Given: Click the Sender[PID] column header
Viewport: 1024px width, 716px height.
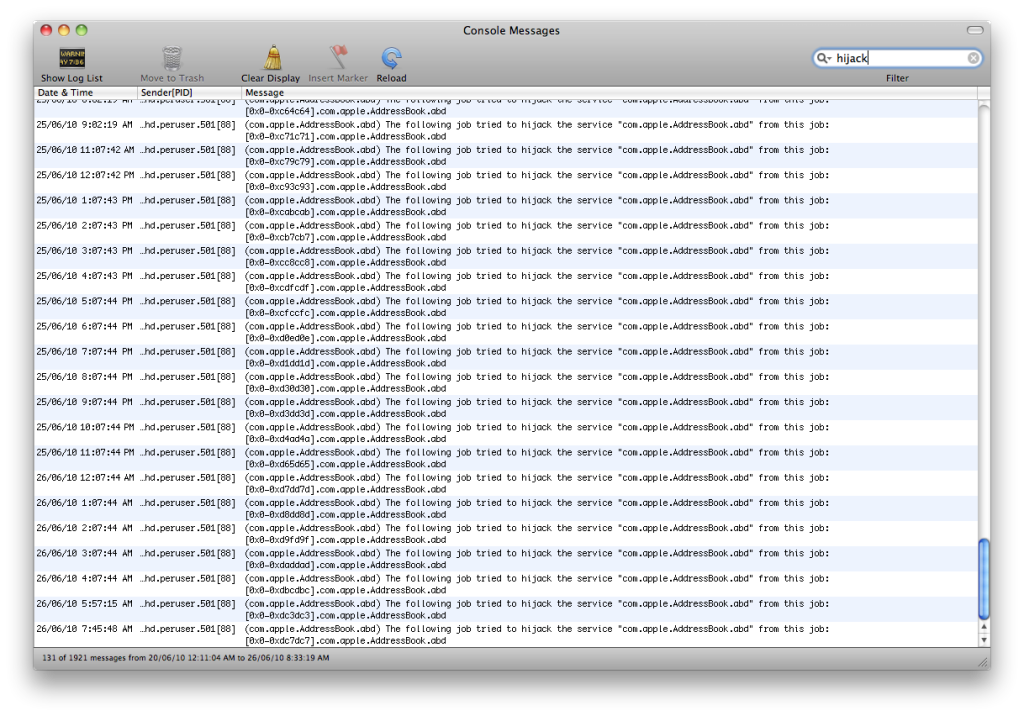Looking at the screenshot, I should [x=189, y=93].
